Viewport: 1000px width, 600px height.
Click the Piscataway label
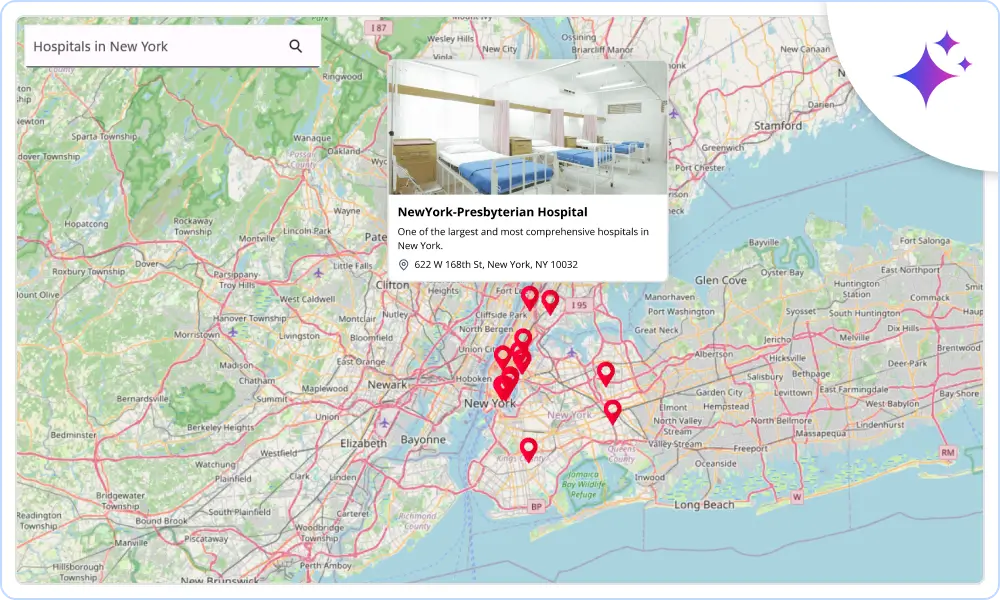206,539
